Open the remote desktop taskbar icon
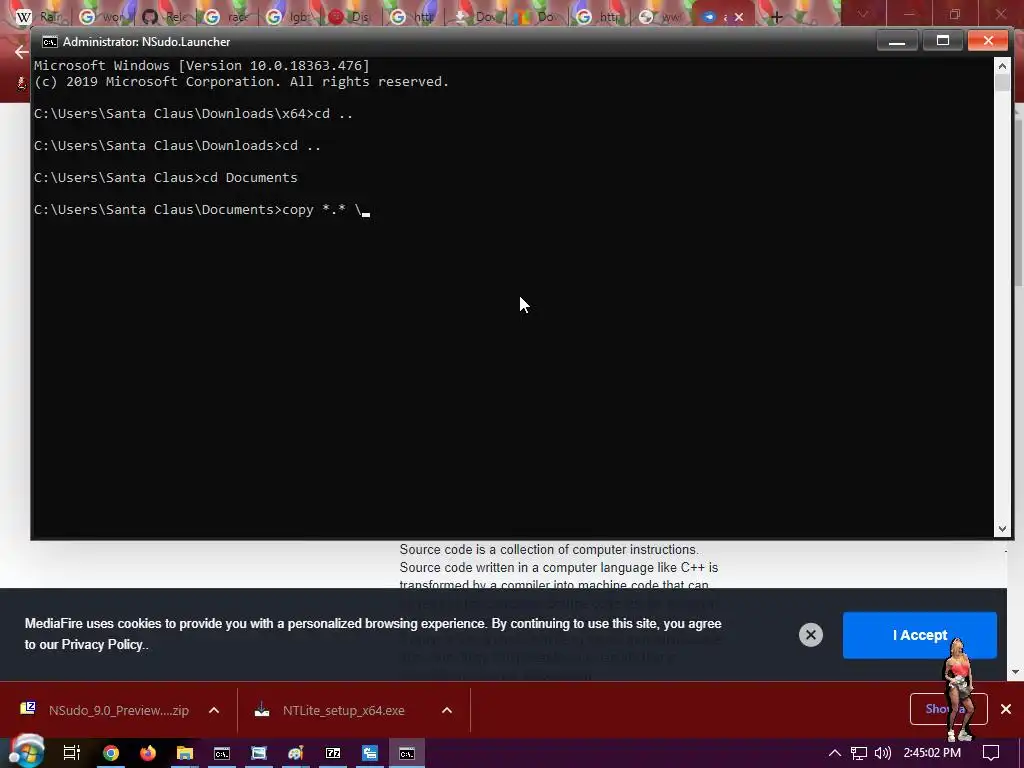The image size is (1024, 768). click(x=259, y=753)
